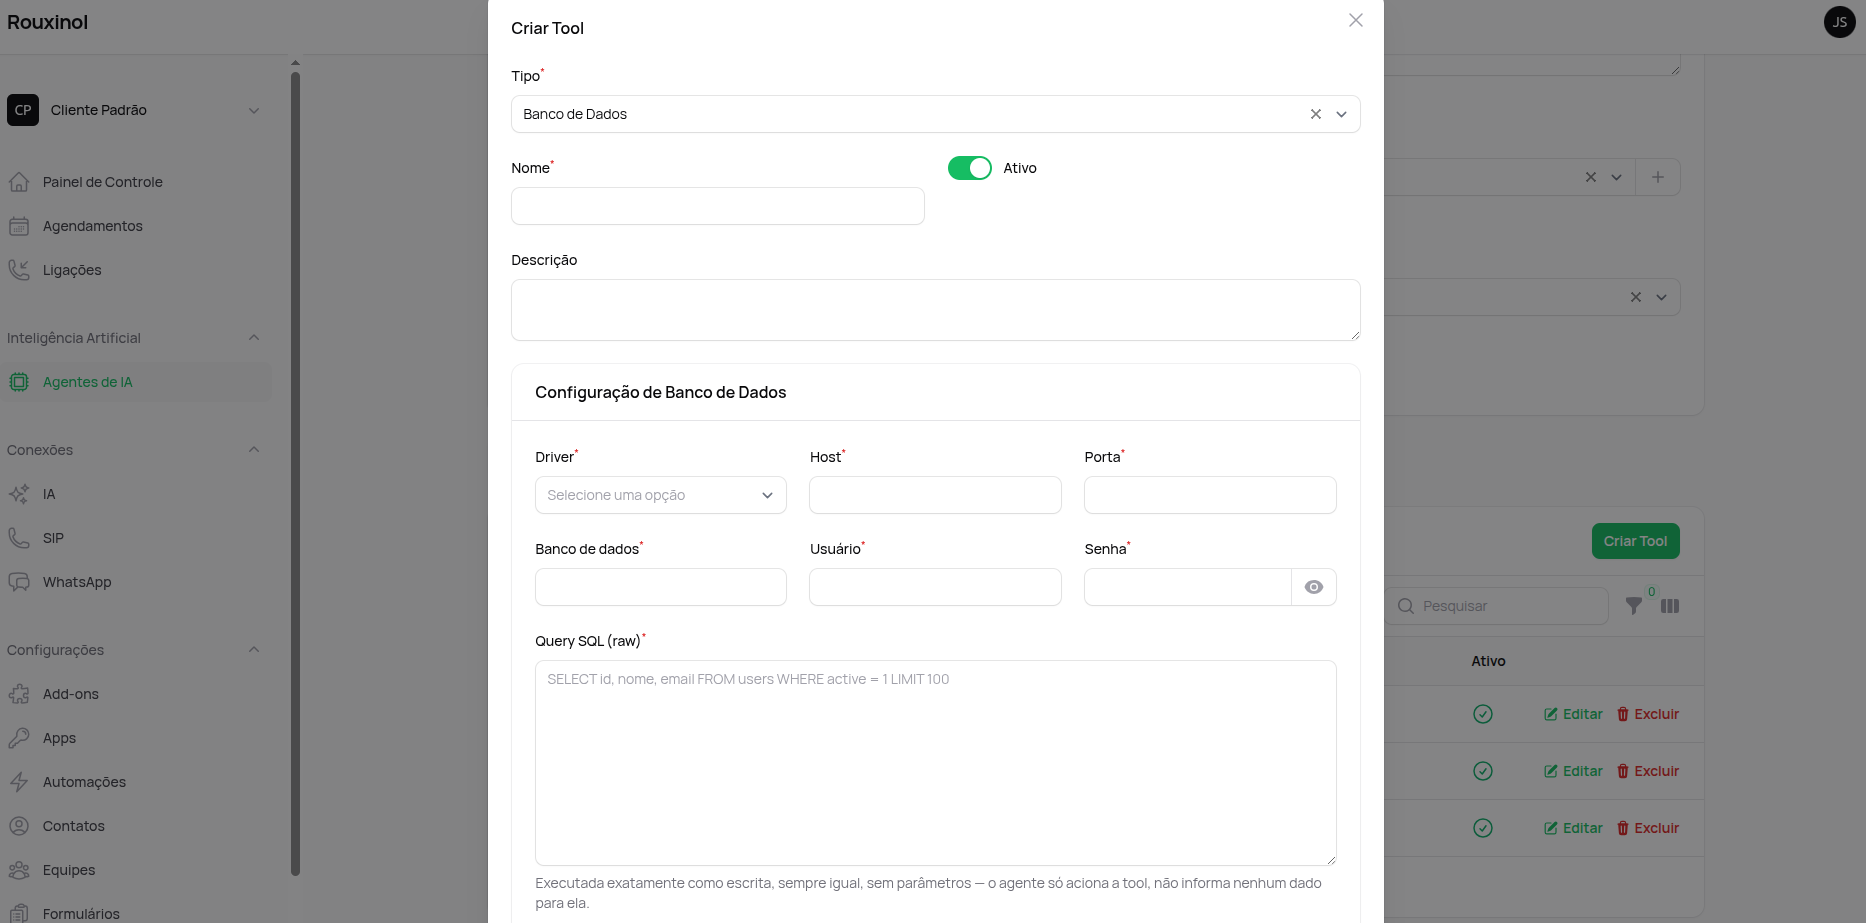Screen dimensions: 1866x923
Task: Click the Host input field
Action: point(935,495)
